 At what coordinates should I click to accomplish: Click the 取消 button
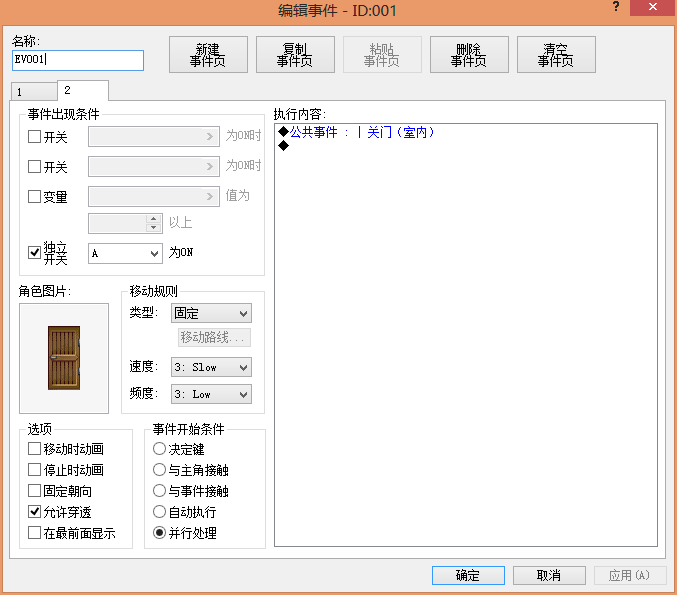click(549, 576)
